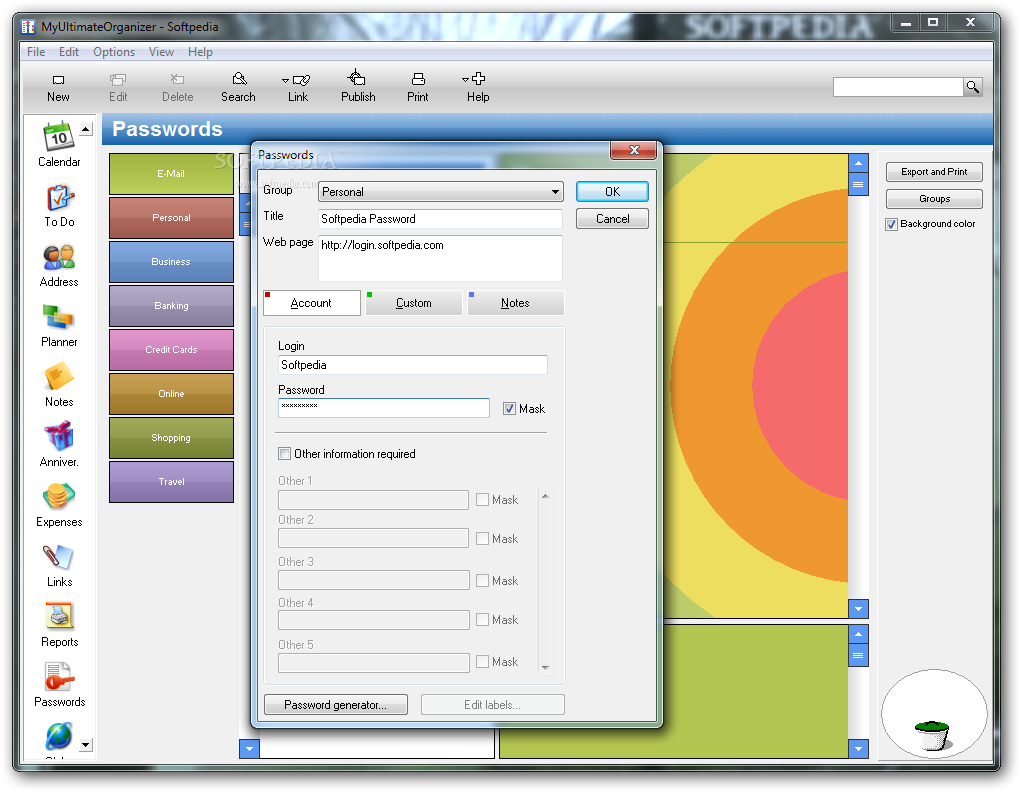Viewport: 1021px width, 792px height.
Task: Open the Reports module
Action: coord(59,625)
